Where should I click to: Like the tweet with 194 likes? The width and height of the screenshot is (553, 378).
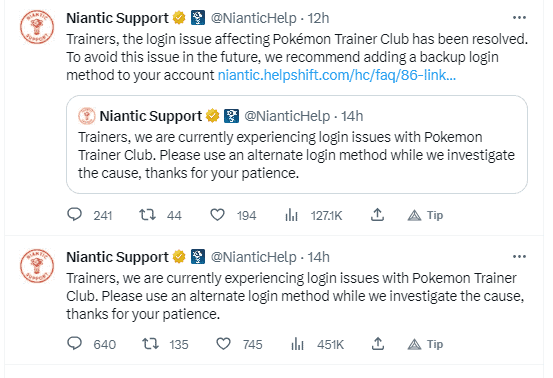(217, 214)
